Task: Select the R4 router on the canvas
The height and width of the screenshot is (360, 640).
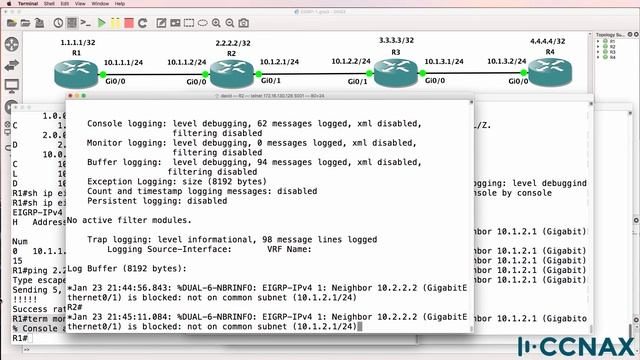Action: click(550, 72)
